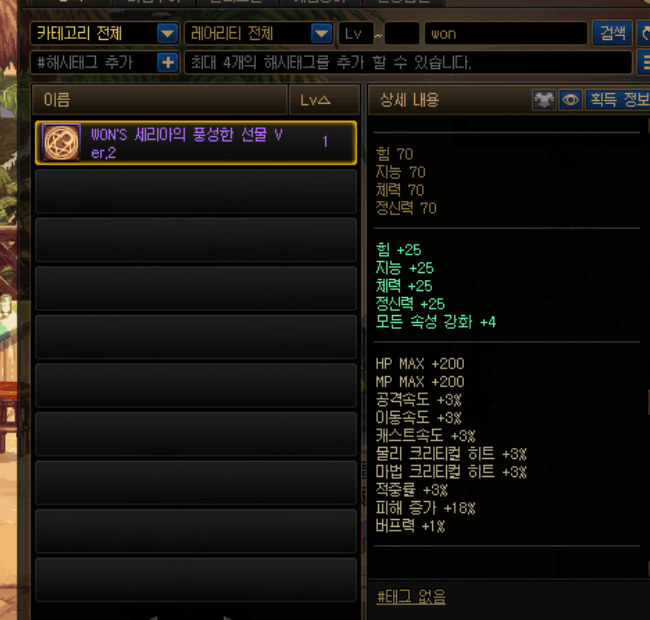
Task: Click the circular emblem item thumbnail
Action: pyautogui.click(x=61, y=143)
